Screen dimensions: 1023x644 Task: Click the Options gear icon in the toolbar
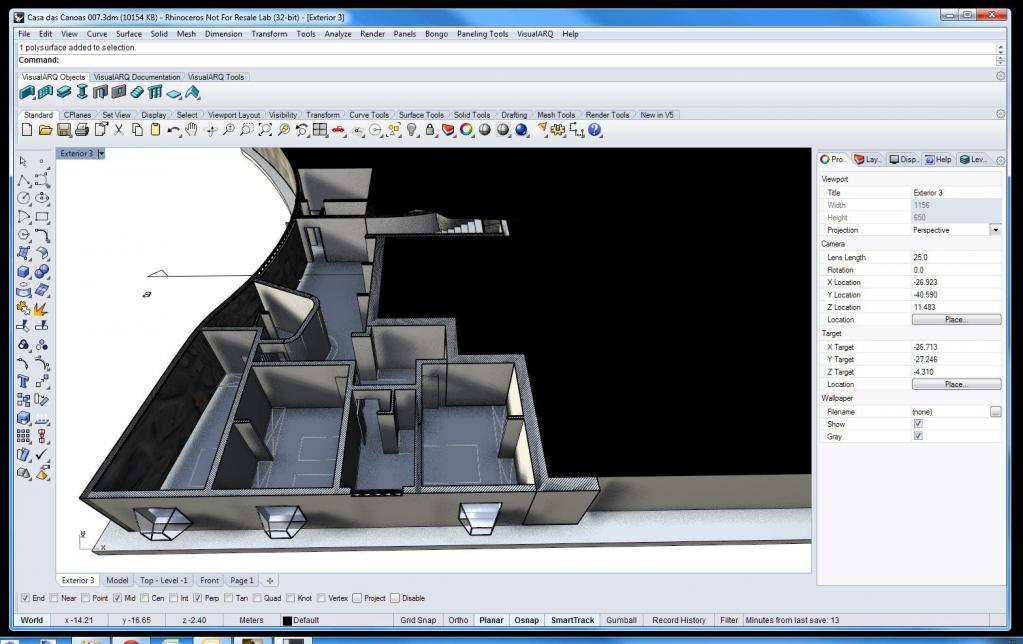tap(558, 130)
